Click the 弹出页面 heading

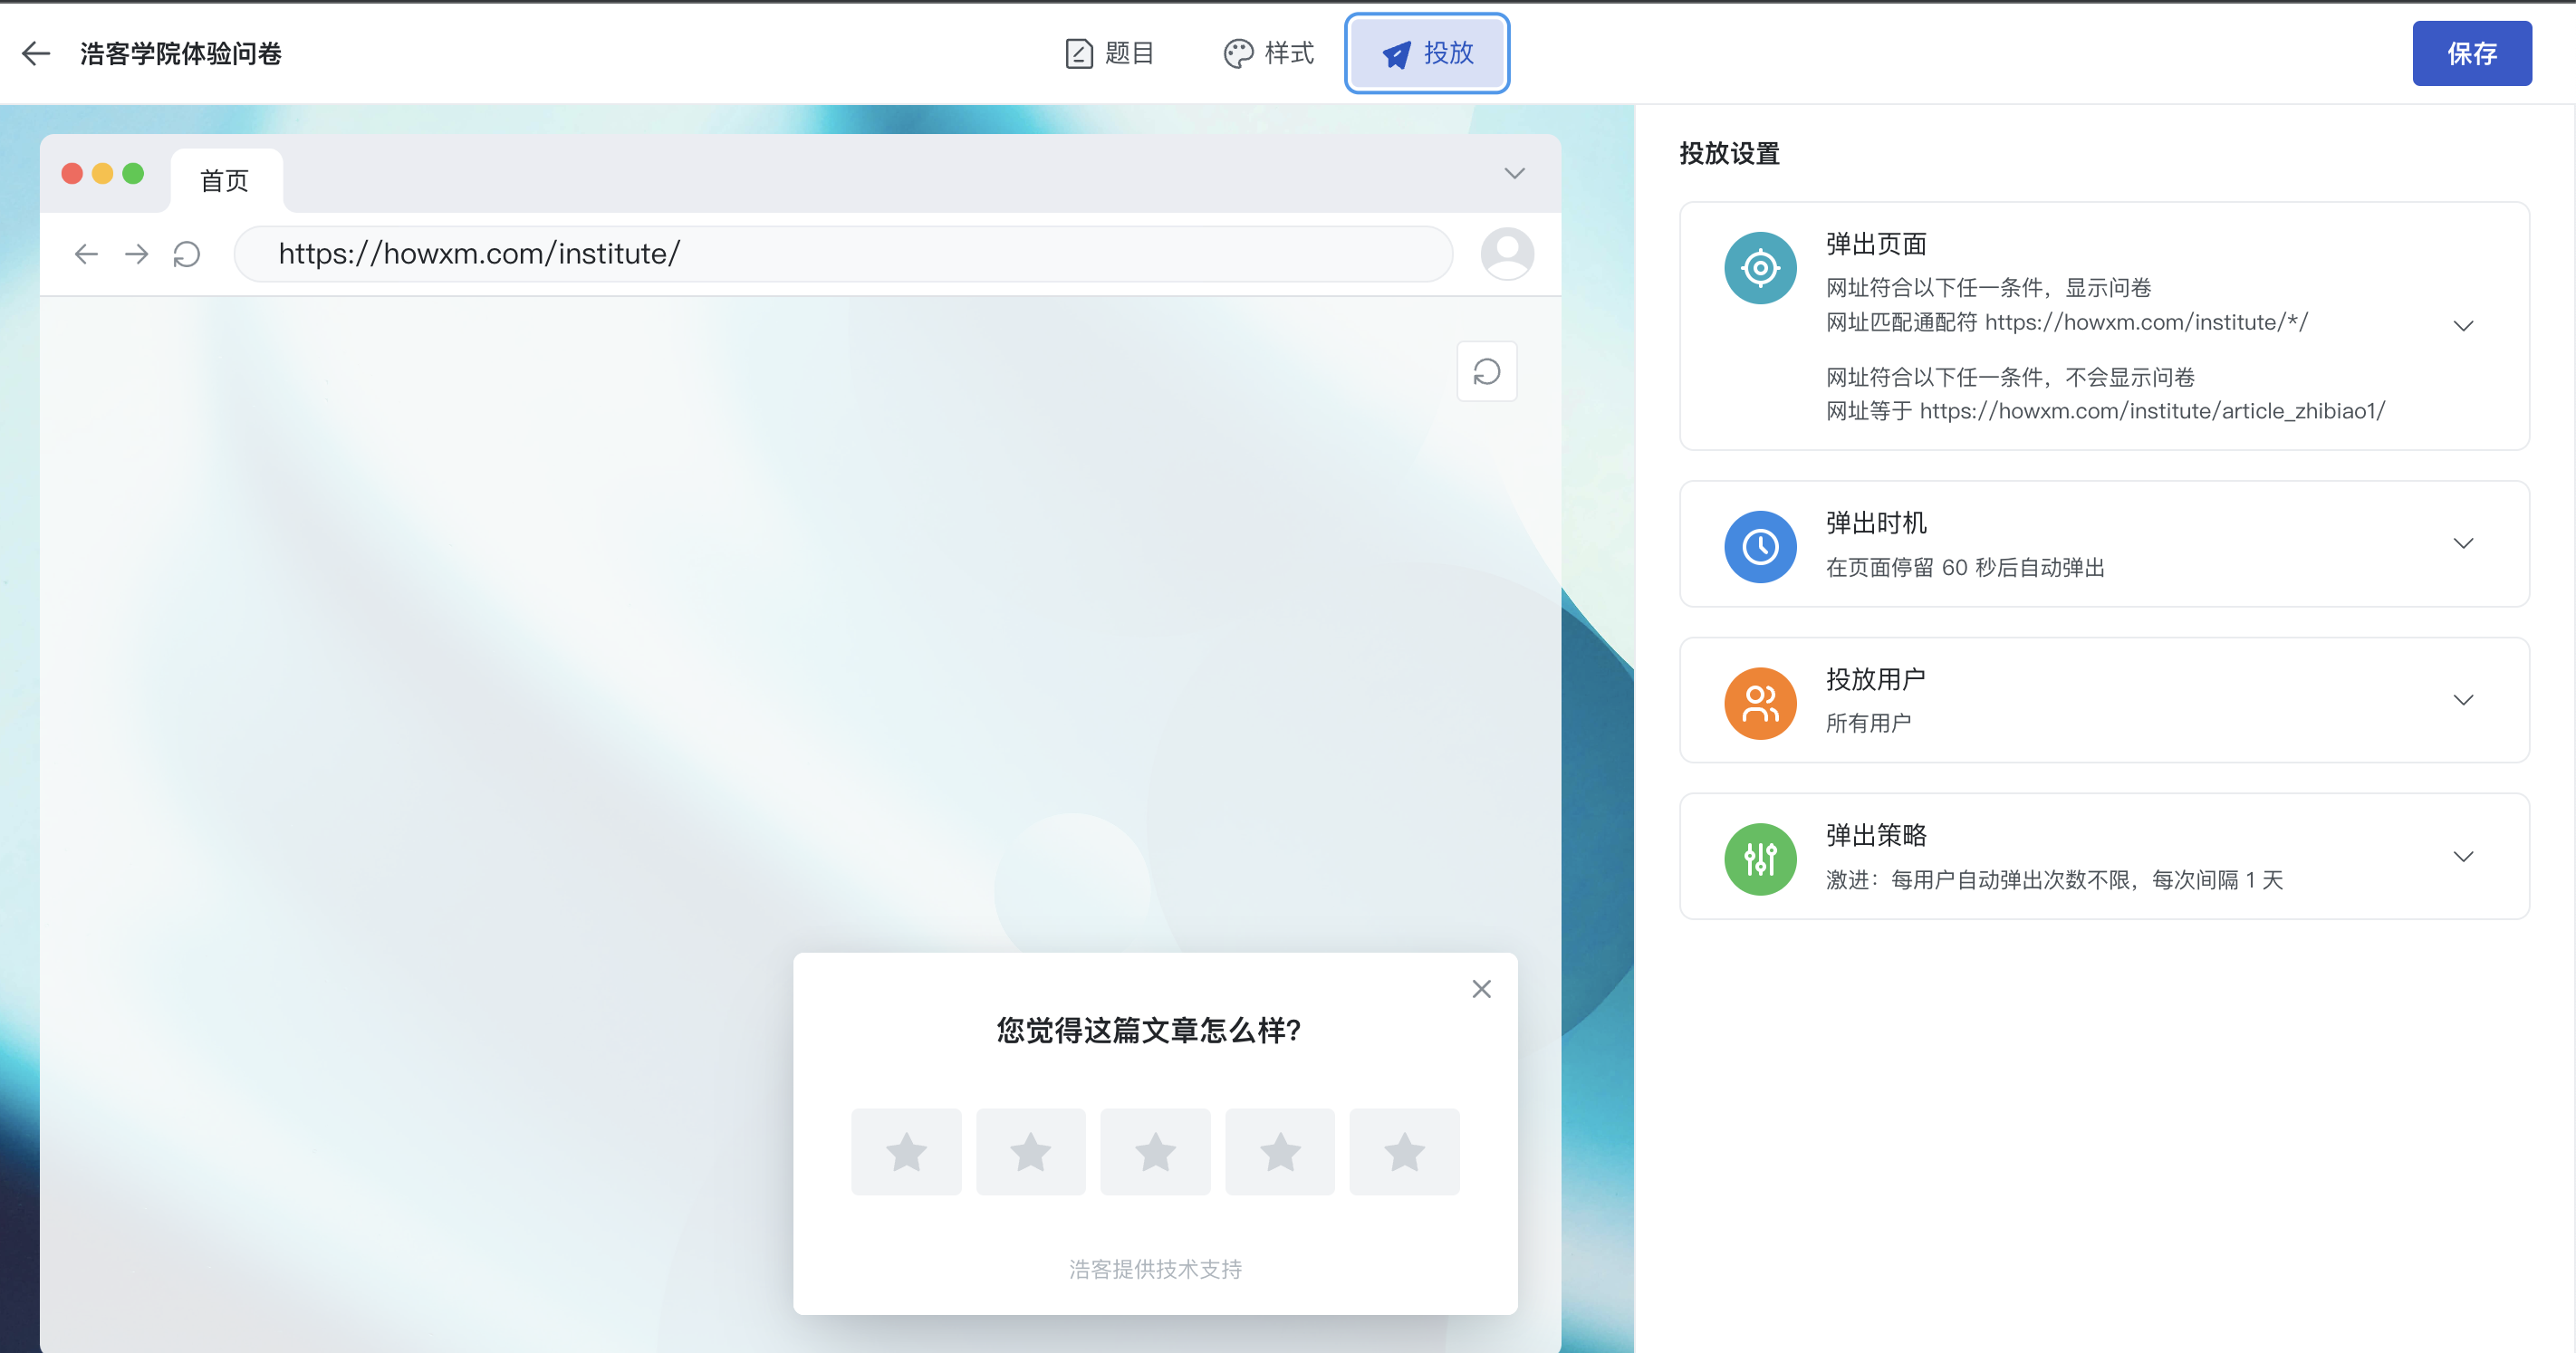1876,244
